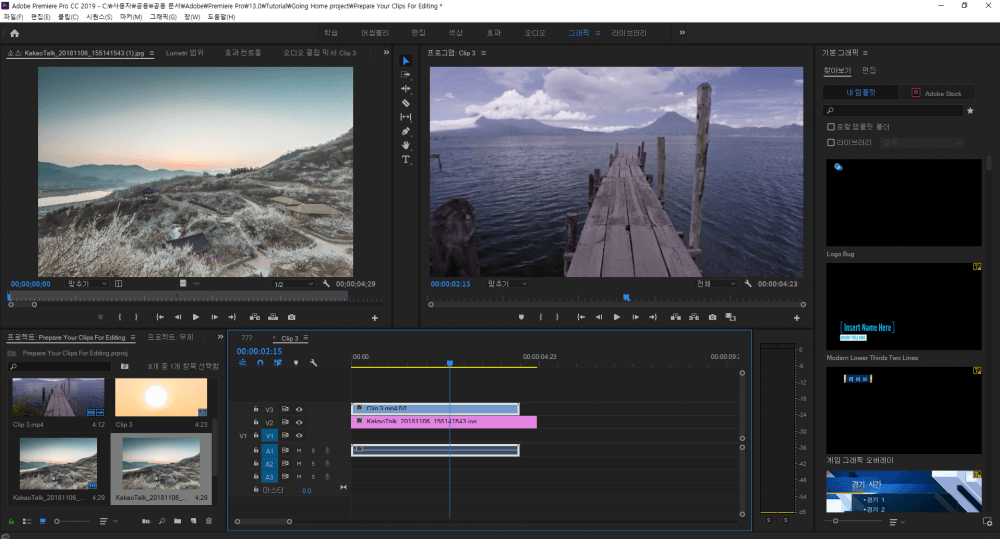The width and height of the screenshot is (1000, 539).
Task: Click Insert button in Source monitor
Action: pyautogui.click(x=254, y=317)
